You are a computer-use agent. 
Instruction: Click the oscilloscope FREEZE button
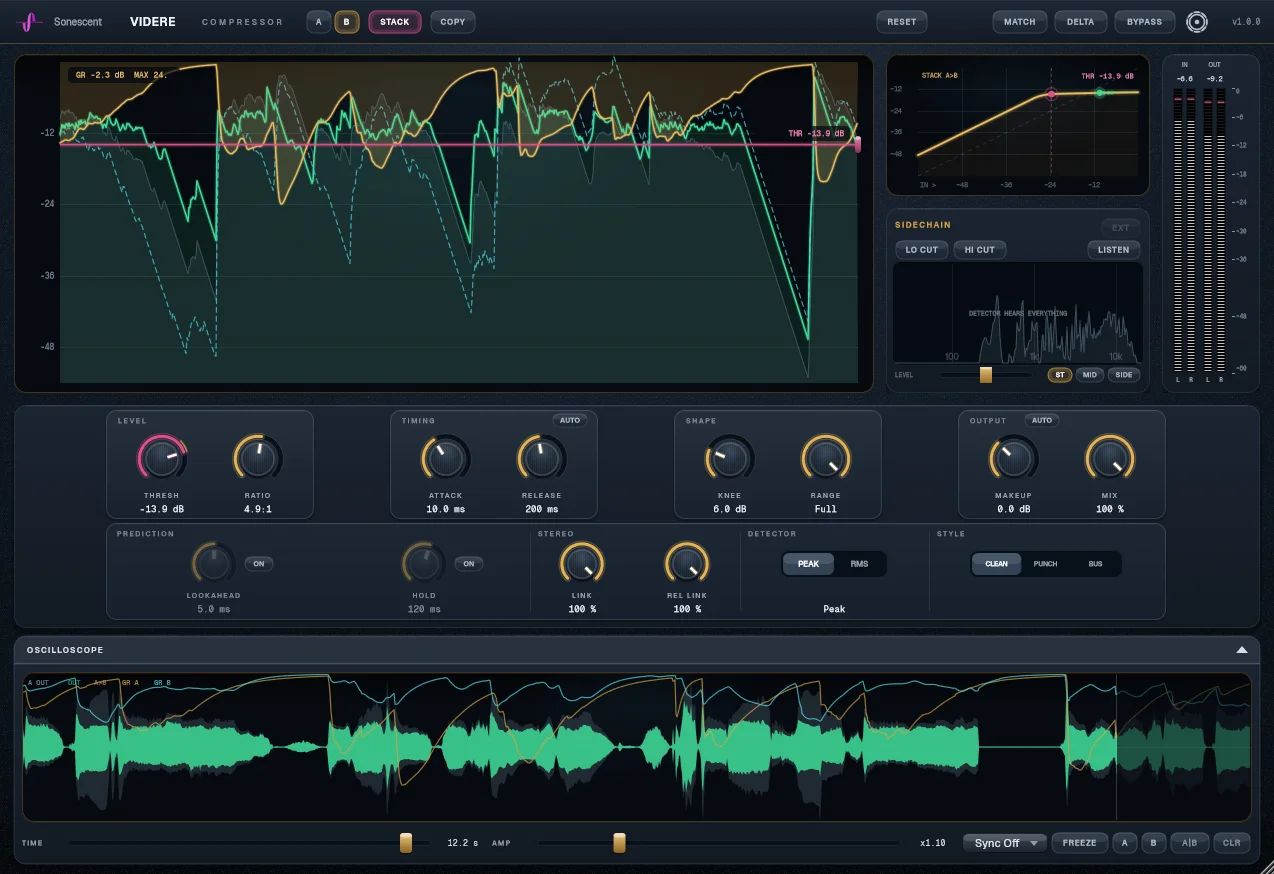point(1079,843)
